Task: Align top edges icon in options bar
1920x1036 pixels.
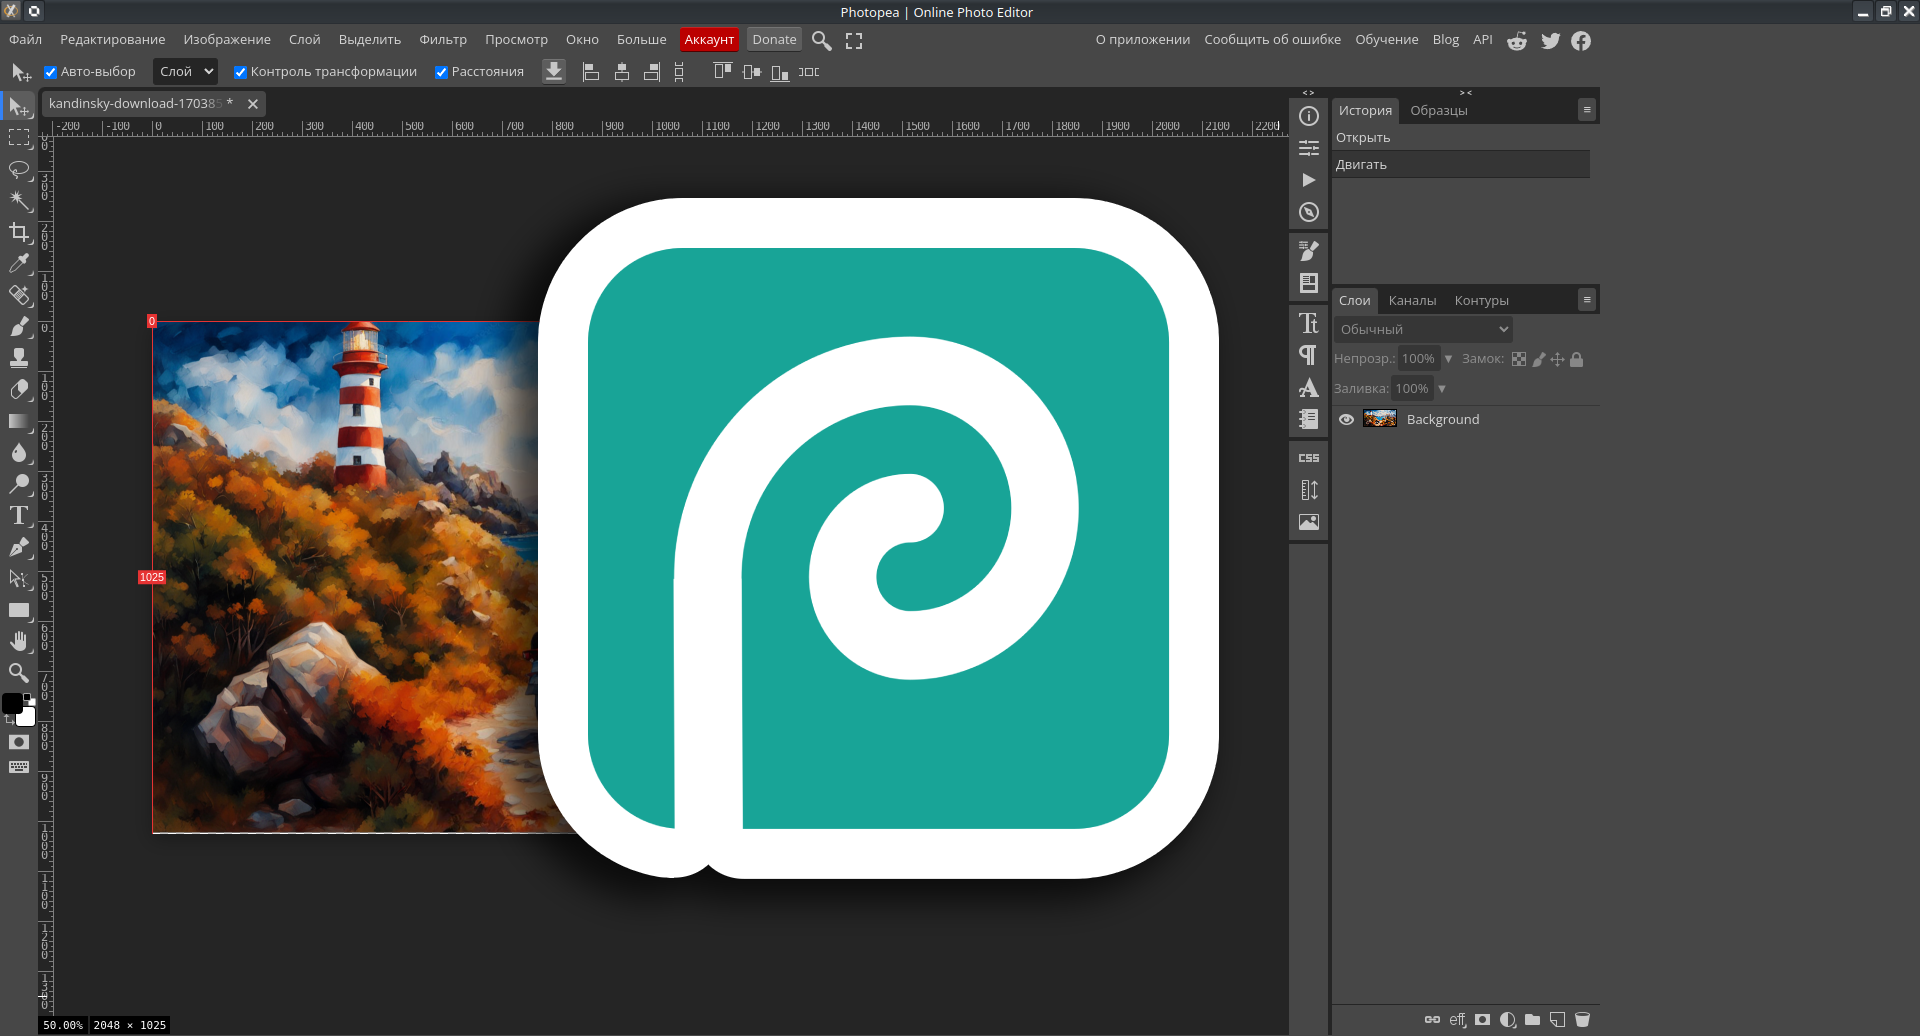Action: tap(722, 72)
